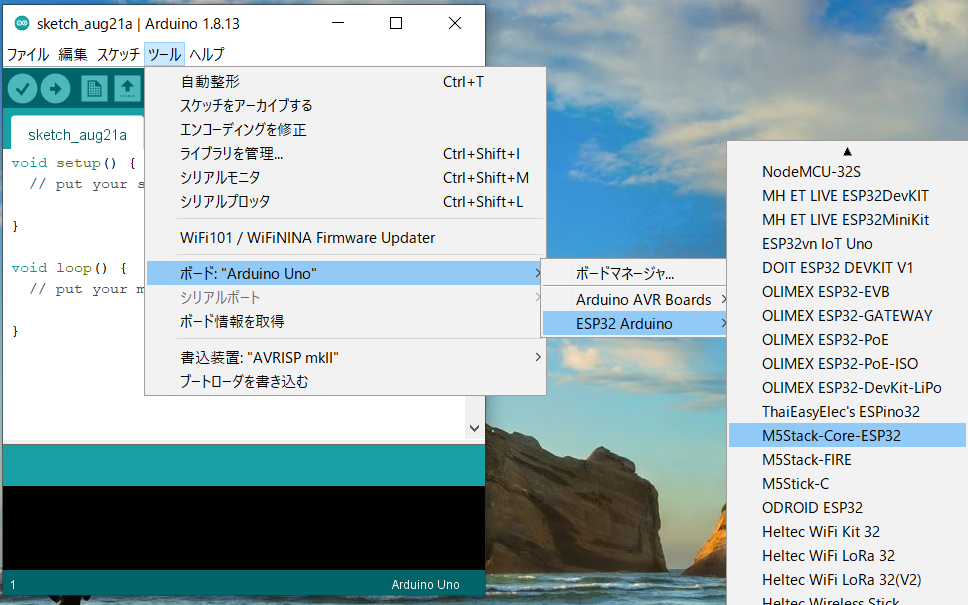The height and width of the screenshot is (605, 968).
Task: Click the Verify checkmark toolbar icon
Action: (22, 90)
